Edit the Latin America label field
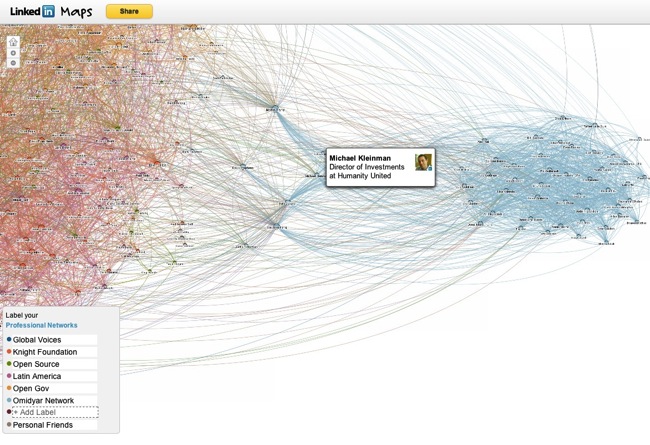 54,376
